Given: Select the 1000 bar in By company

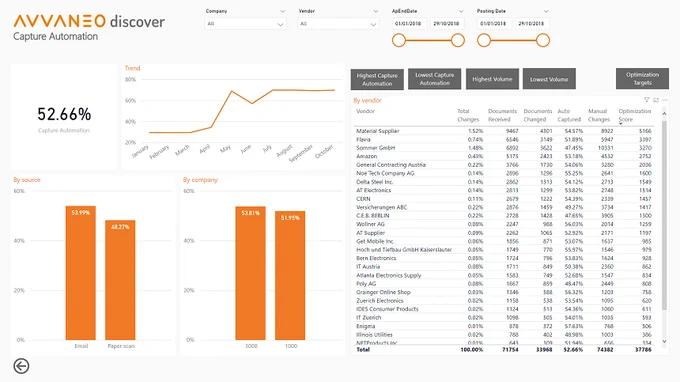Looking at the screenshot, I should 290,275.
